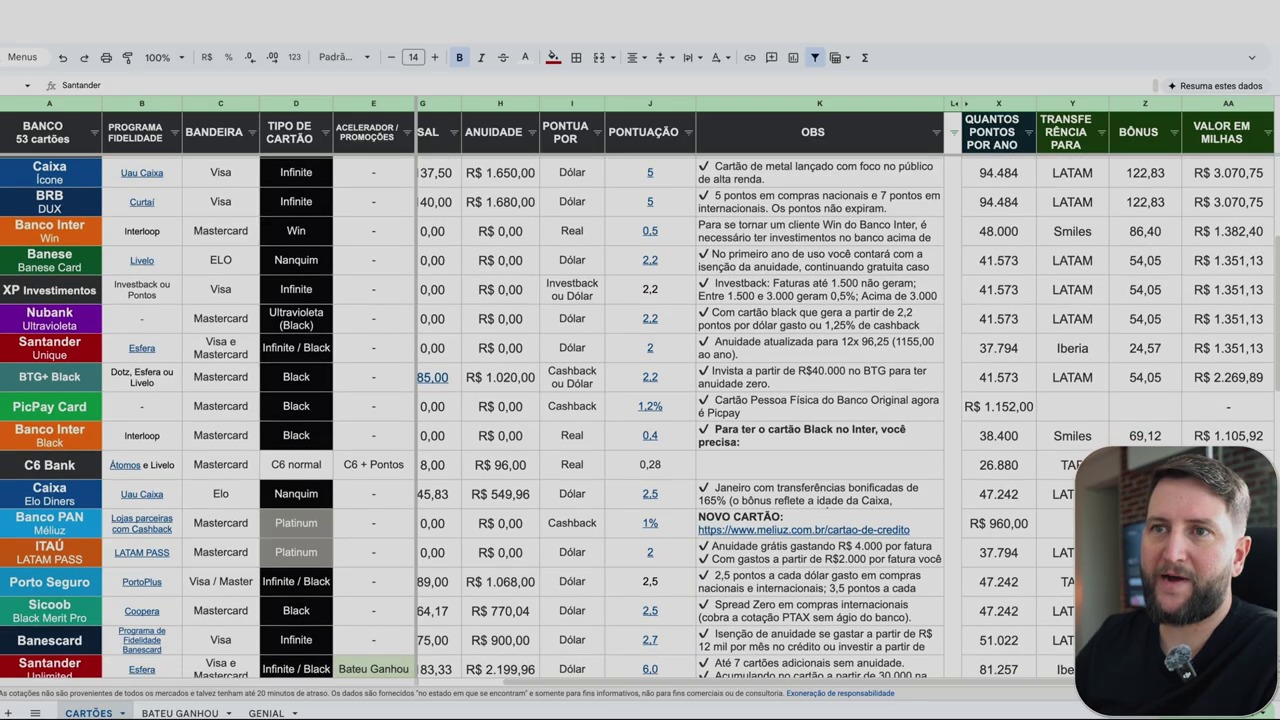Open horizontal align options
1280x720 pixels.
pos(635,58)
